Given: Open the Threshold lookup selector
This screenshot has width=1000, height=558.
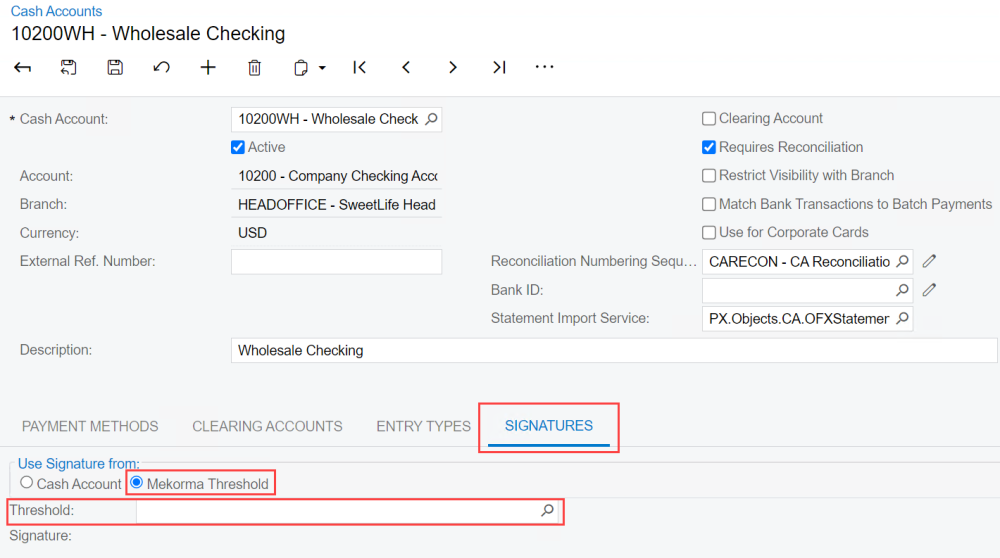Looking at the screenshot, I should tap(547, 510).
